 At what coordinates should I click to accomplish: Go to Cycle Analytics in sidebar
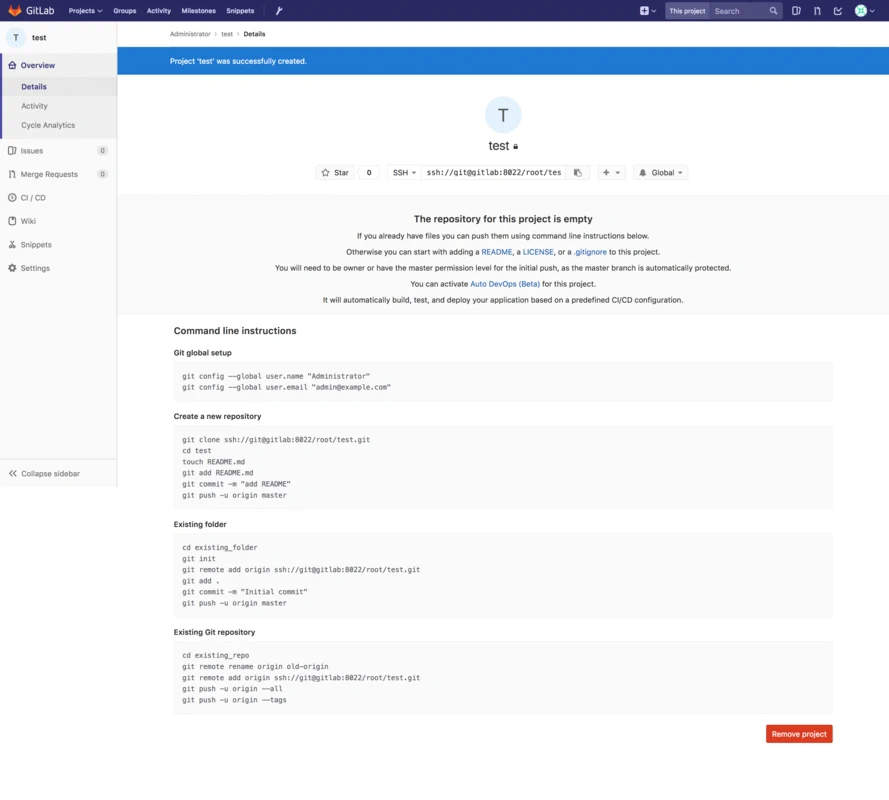[48, 126]
